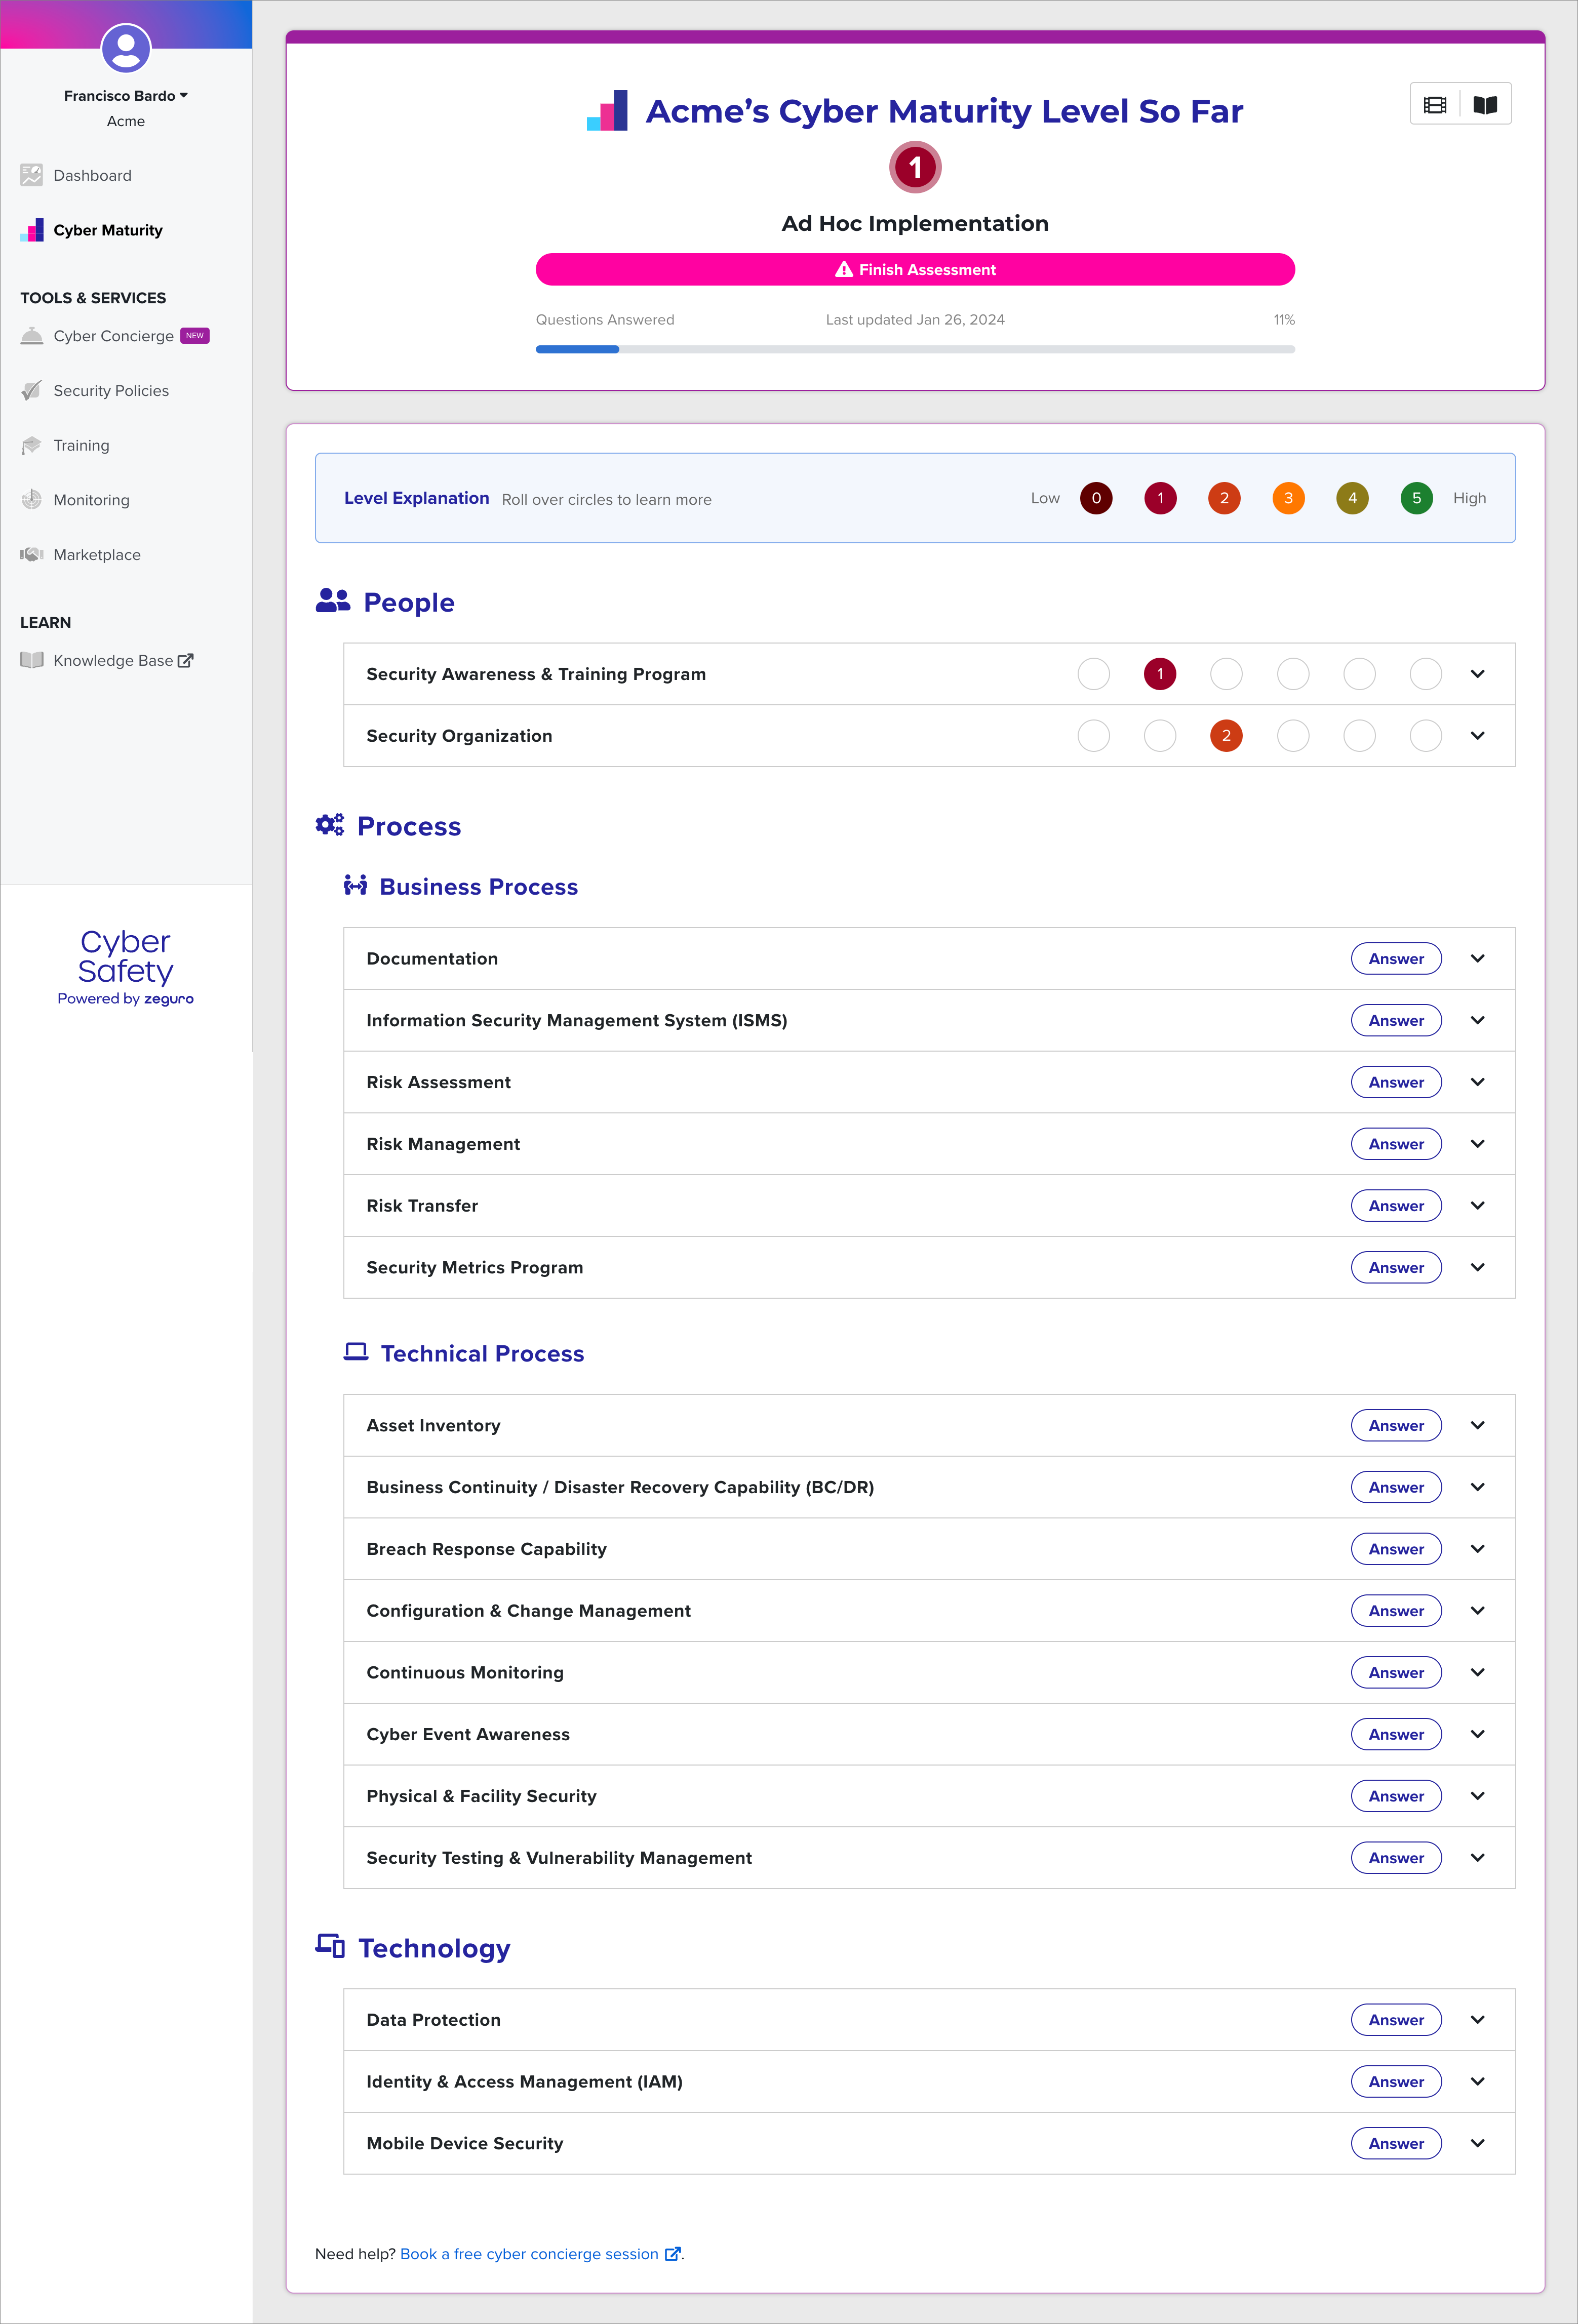Open Francisco Bardo account dropdown
Viewport: 1578px width, 2324px height.
[126, 96]
